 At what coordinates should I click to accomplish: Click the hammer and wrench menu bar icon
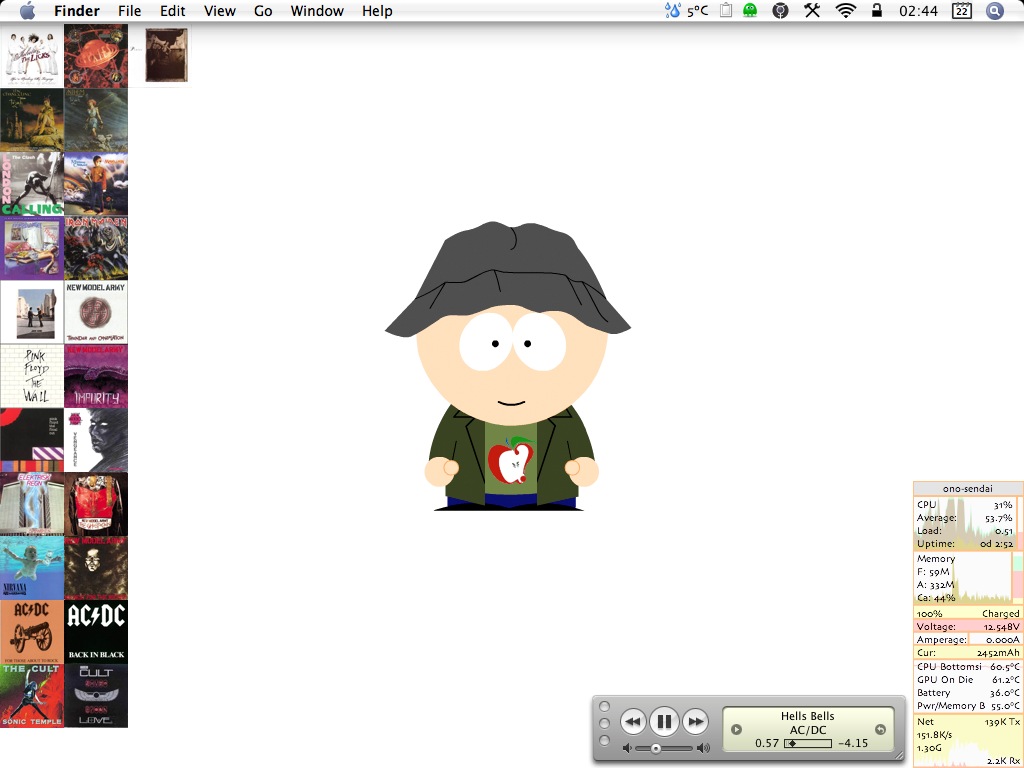[x=812, y=10]
